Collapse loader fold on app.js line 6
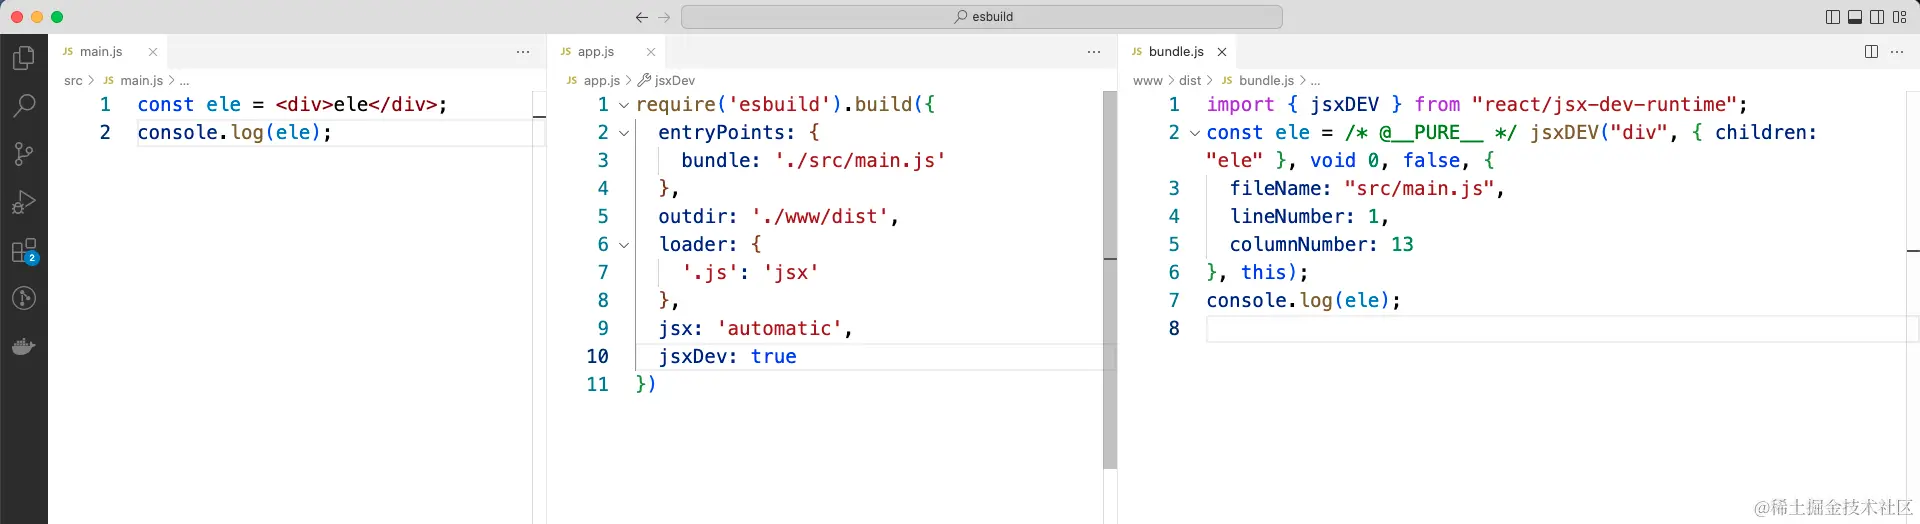The width and height of the screenshot is (1920, 524). pos(624,245)
